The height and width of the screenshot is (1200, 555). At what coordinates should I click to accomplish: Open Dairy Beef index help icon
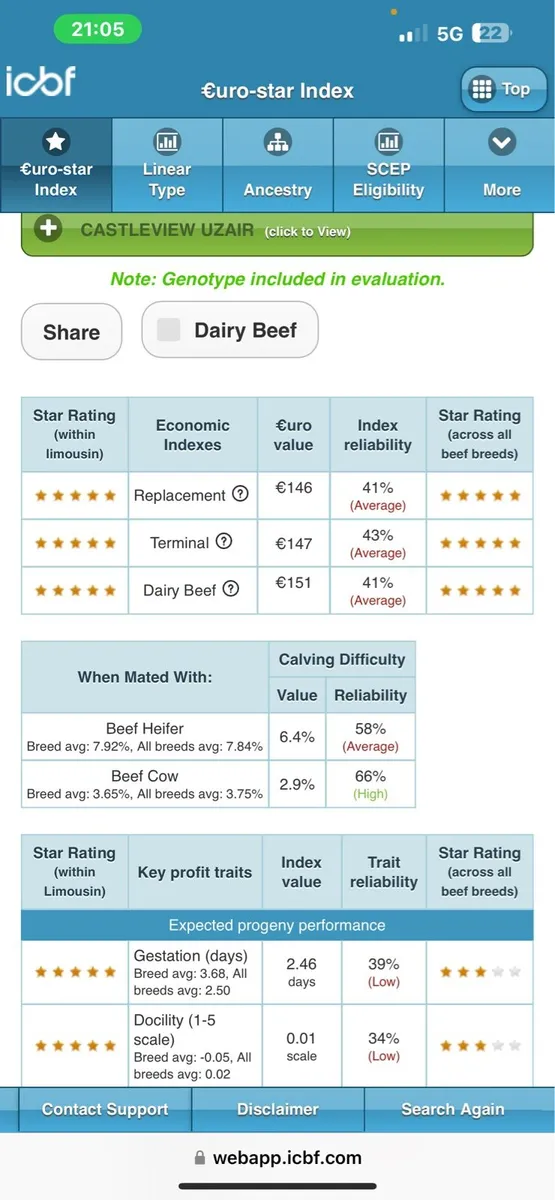coord(231,589)
